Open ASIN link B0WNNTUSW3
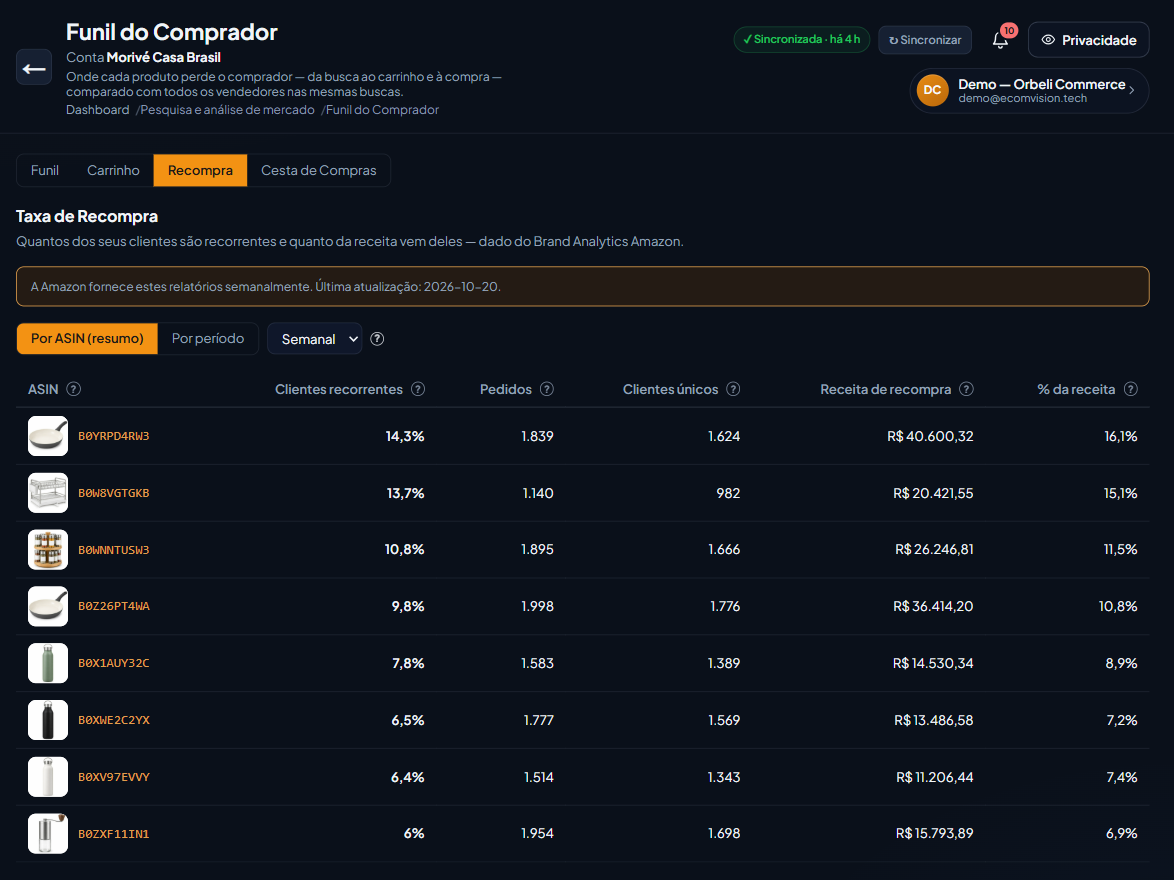 [114, 550]
